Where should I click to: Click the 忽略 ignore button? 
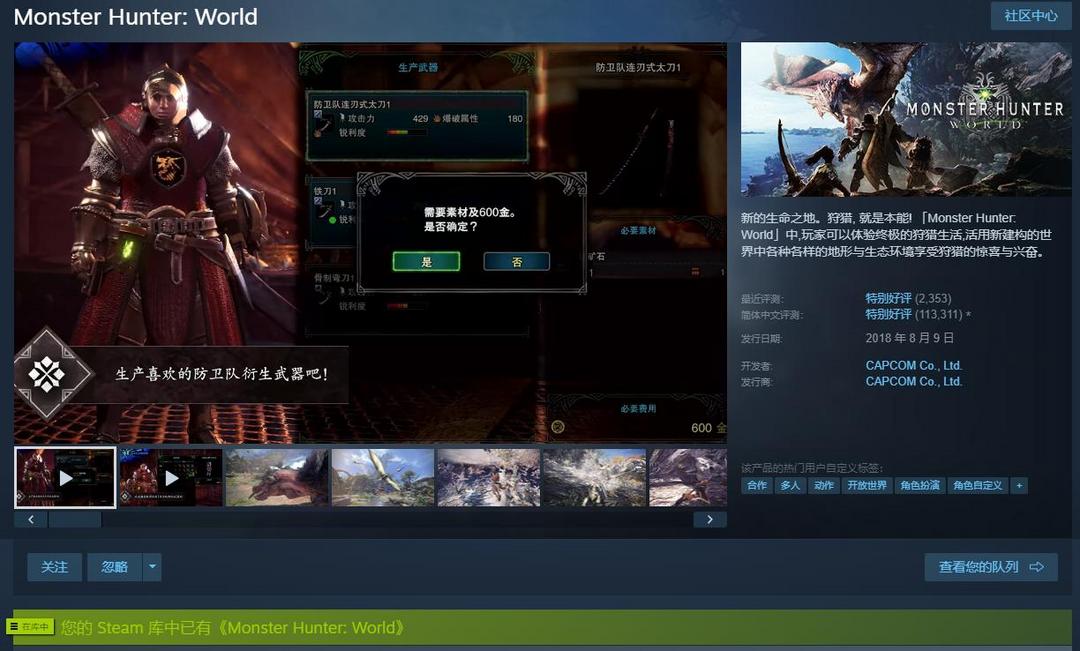[114, 567]
